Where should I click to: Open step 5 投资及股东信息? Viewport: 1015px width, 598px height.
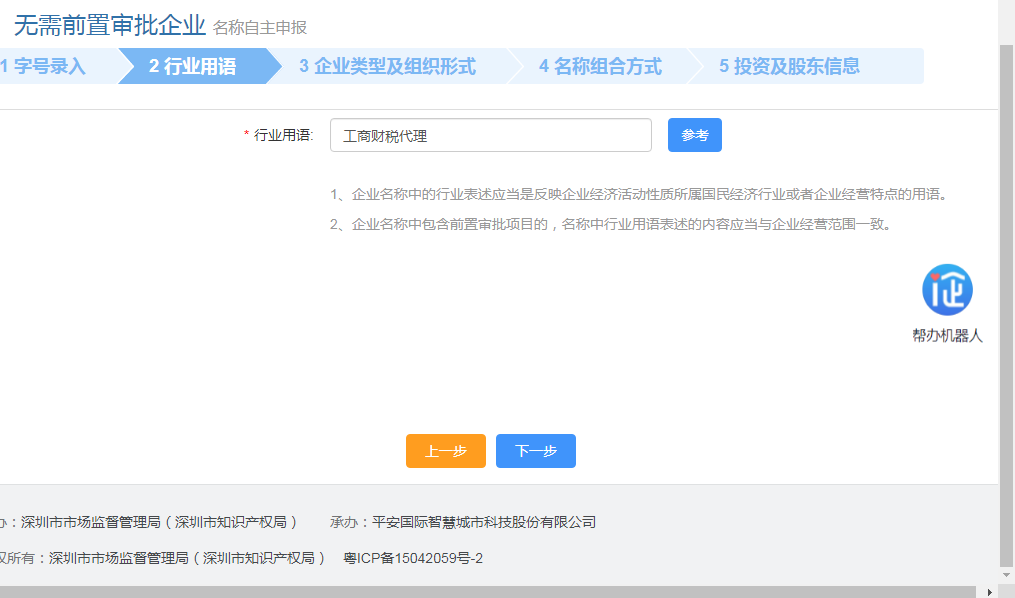pyautogui.click(x=789, y=67)
